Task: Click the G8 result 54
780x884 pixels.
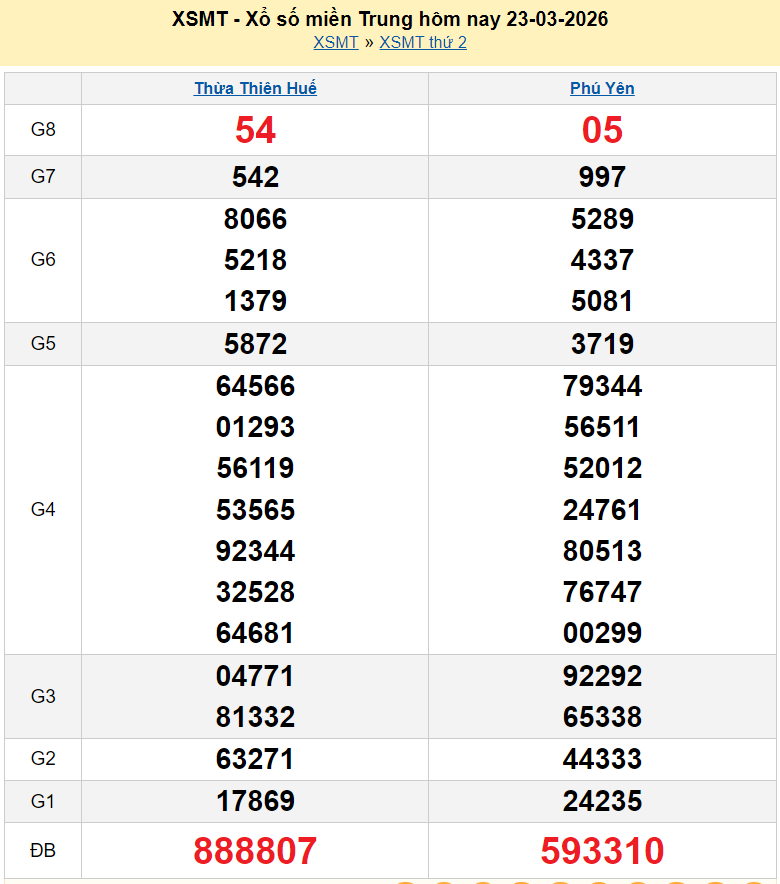Action: tap(255, 130)
